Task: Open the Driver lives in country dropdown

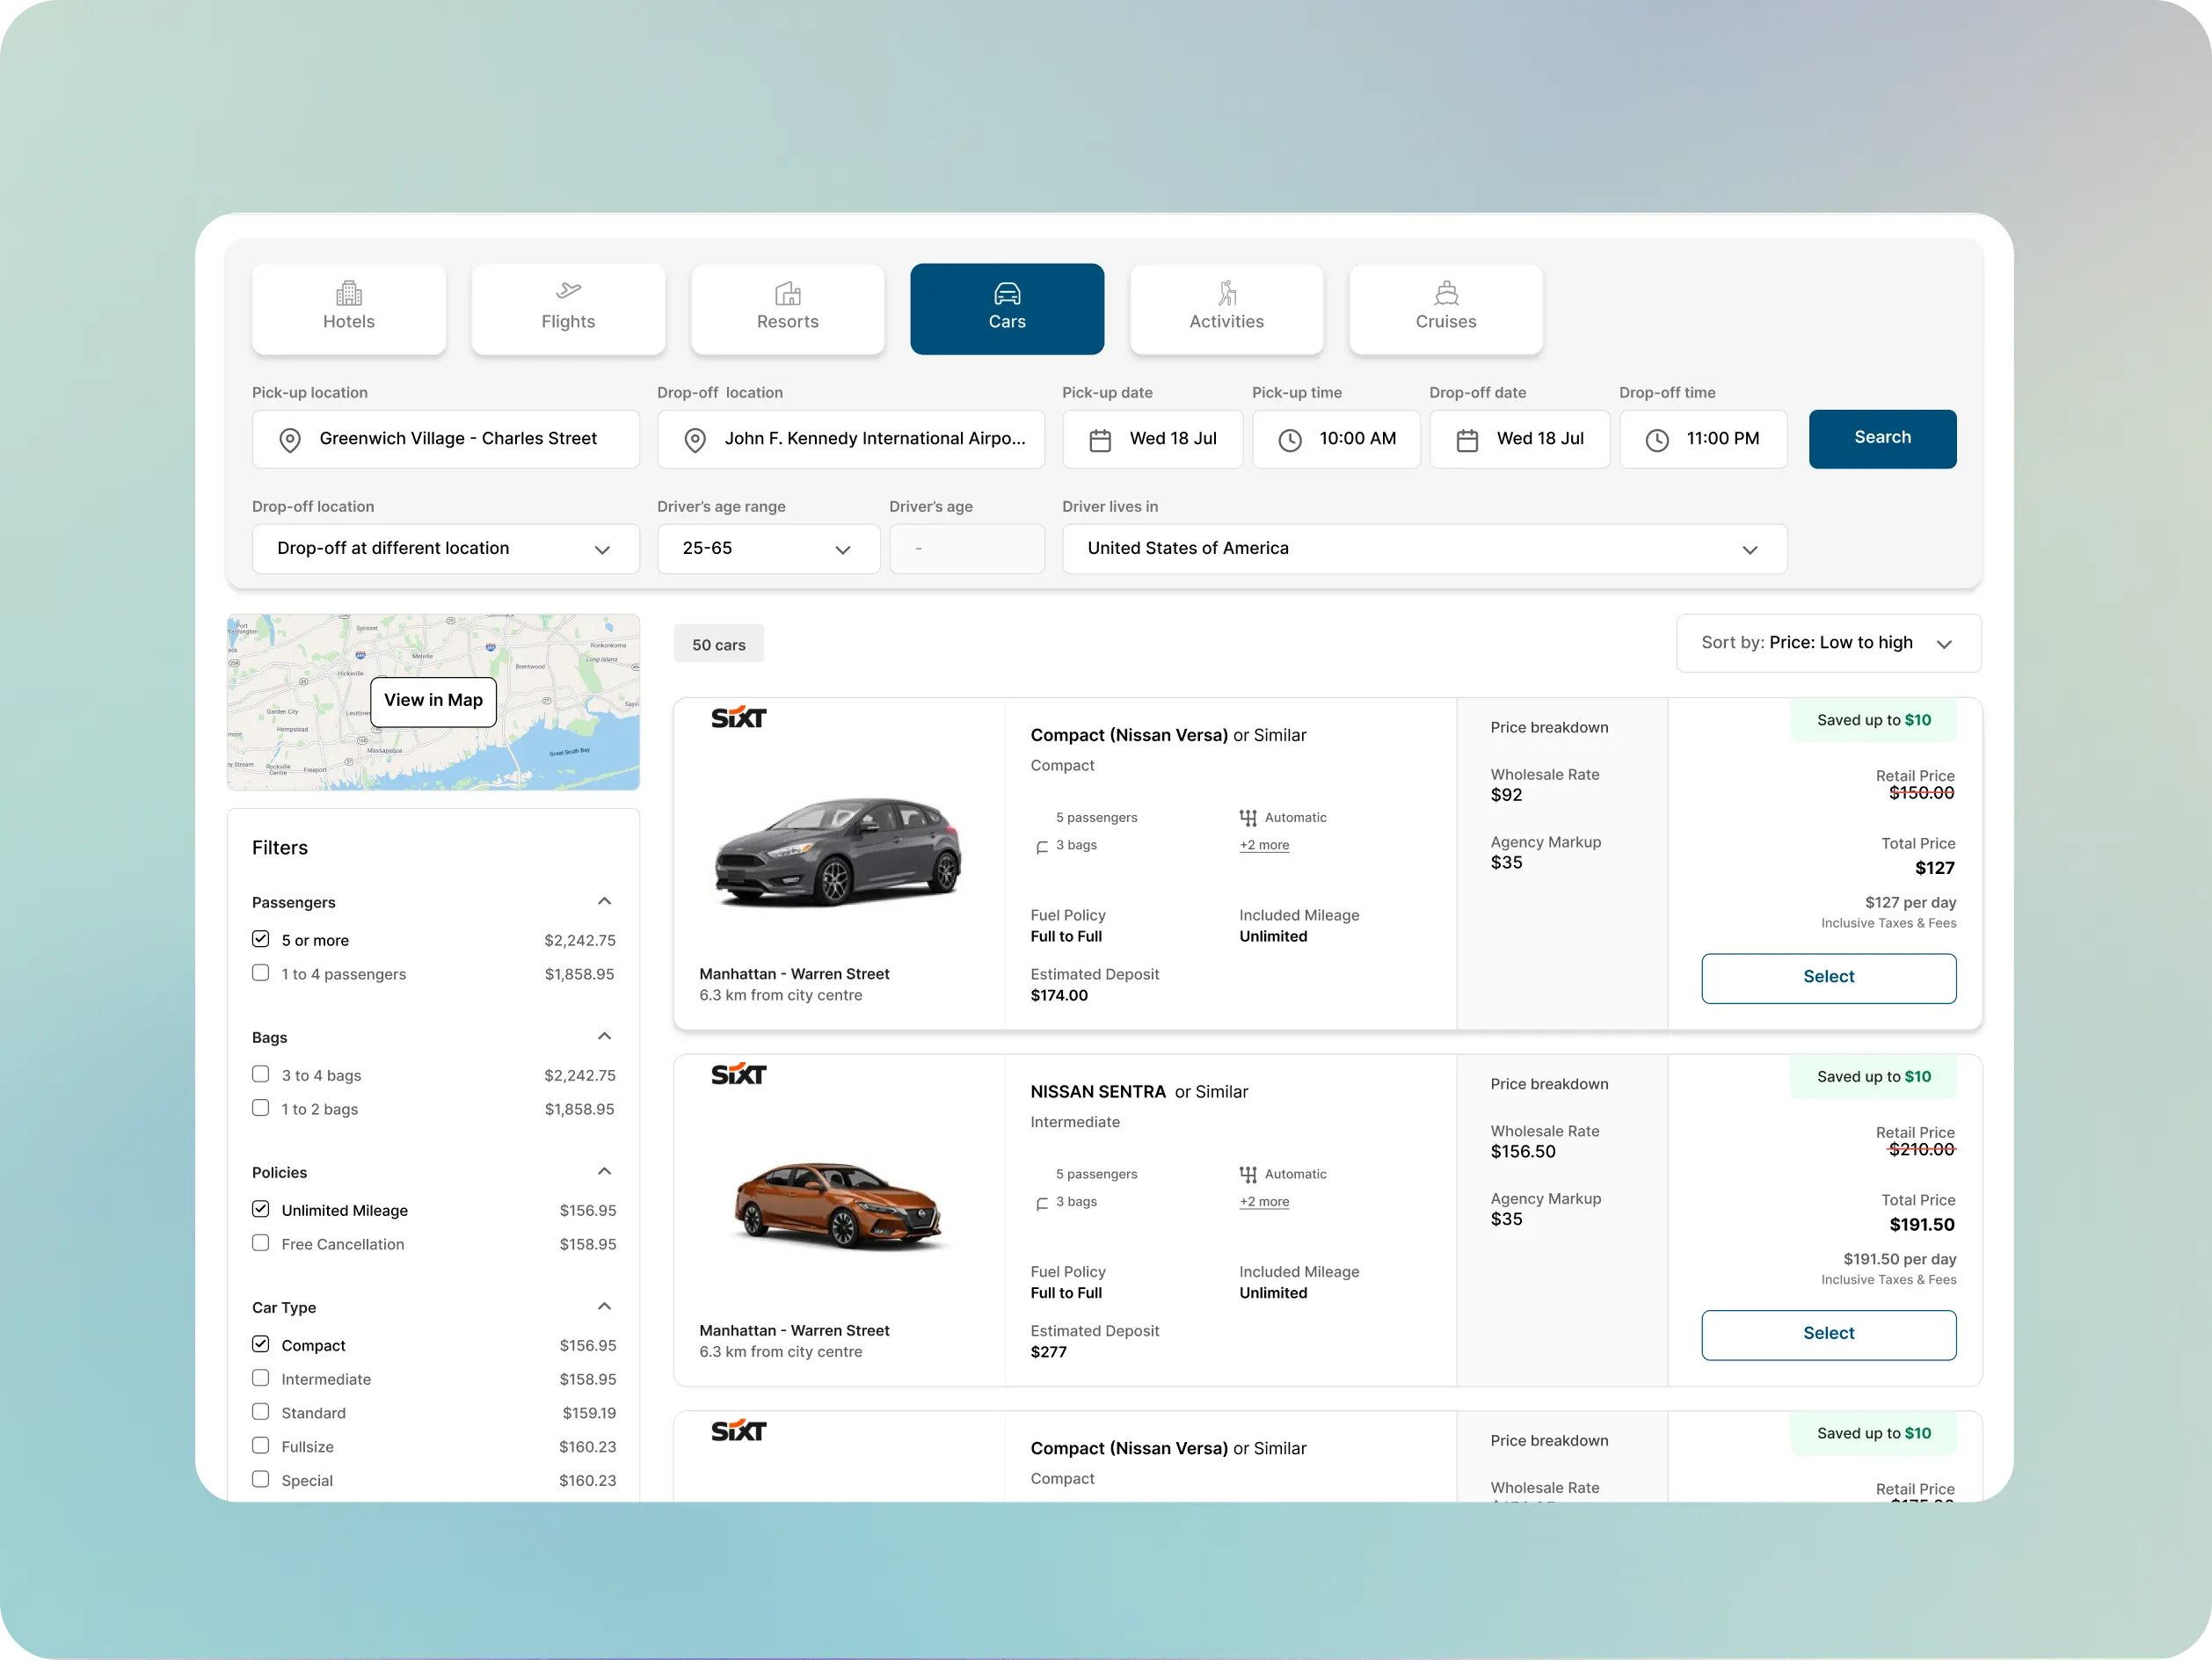Action: pos(1424,549)
